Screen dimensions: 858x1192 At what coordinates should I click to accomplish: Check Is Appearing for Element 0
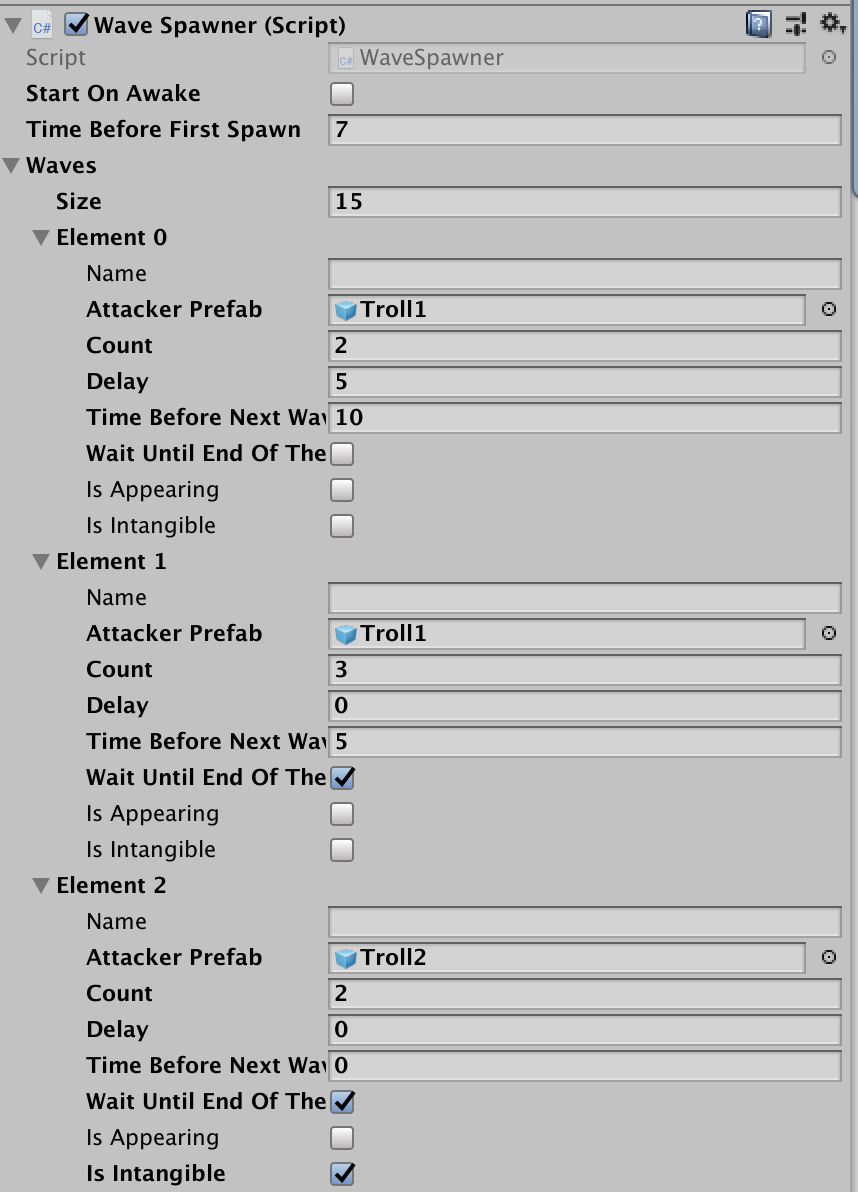click(x=342, y=490)
